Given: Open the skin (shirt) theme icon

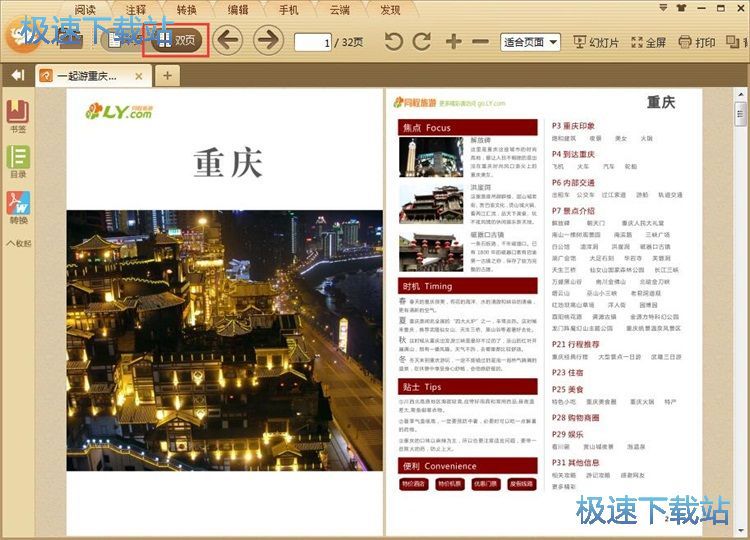Looking at the screenshot, I should point(682,8).
